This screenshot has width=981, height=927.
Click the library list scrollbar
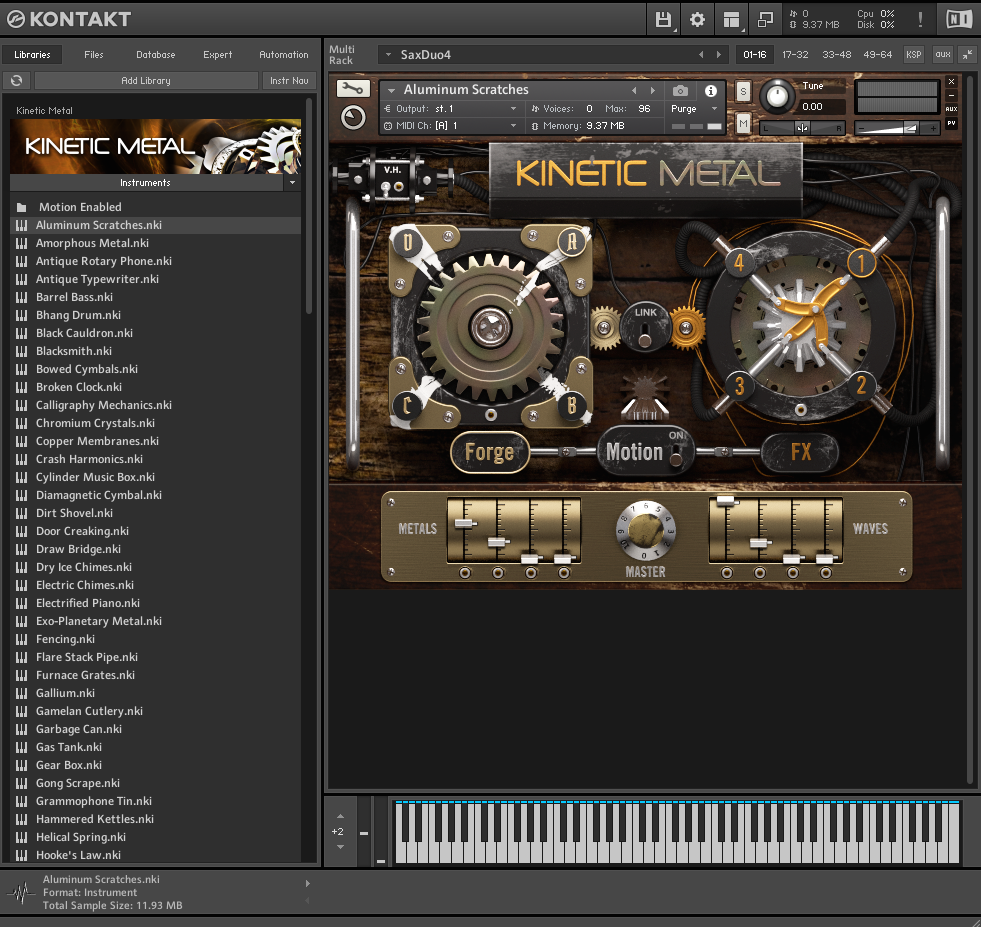308,206
